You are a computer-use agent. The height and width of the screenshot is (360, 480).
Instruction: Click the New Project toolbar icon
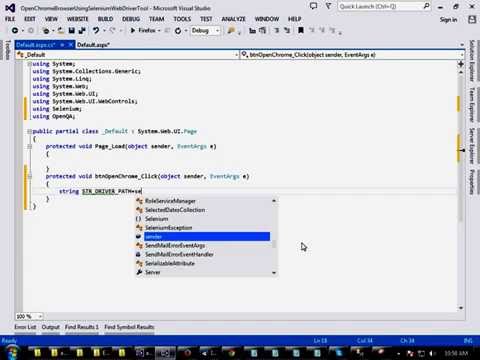[x=46, y=31]
